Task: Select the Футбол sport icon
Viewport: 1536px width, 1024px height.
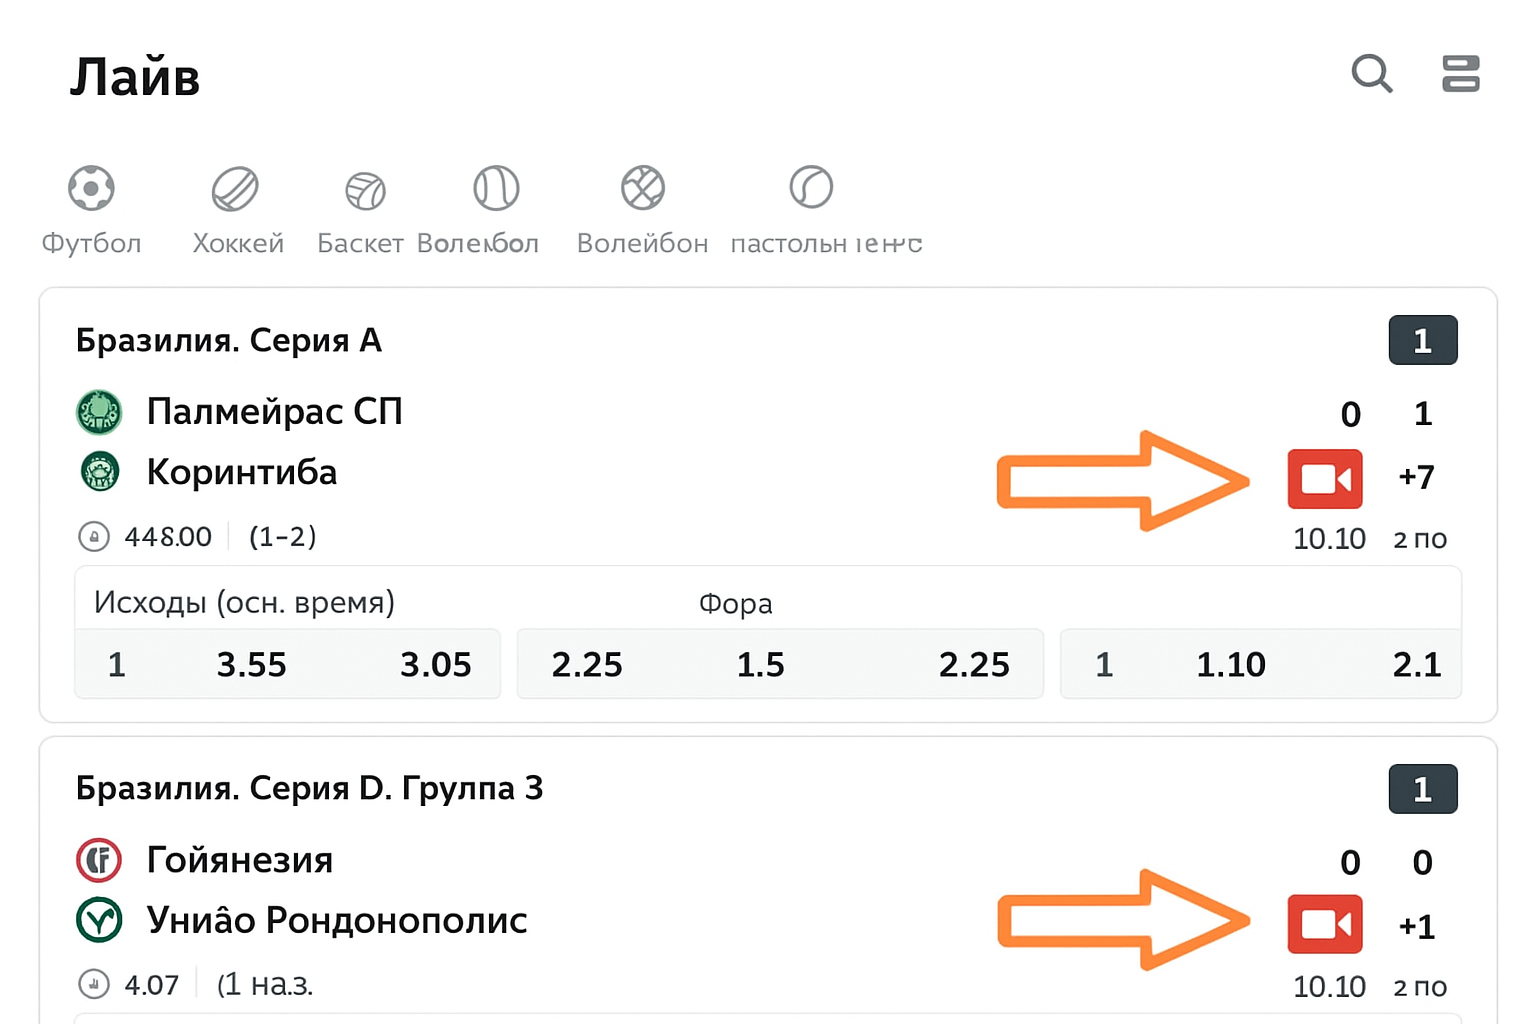Action: (x=91, y=188)
